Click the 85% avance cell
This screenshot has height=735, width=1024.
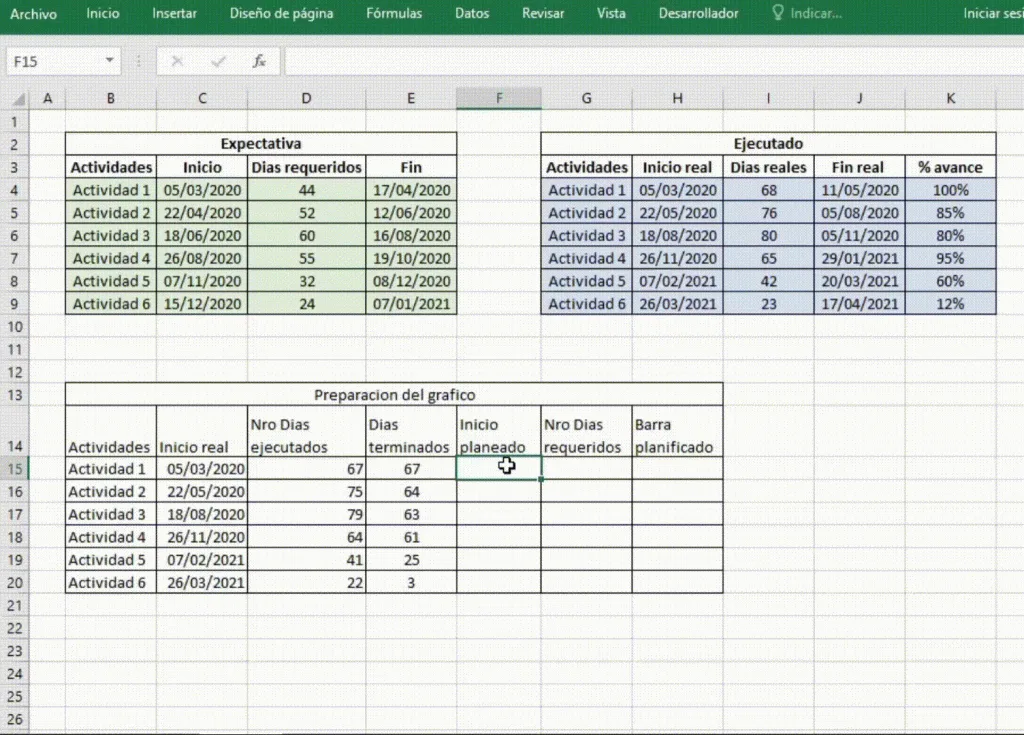pos(950,213)
